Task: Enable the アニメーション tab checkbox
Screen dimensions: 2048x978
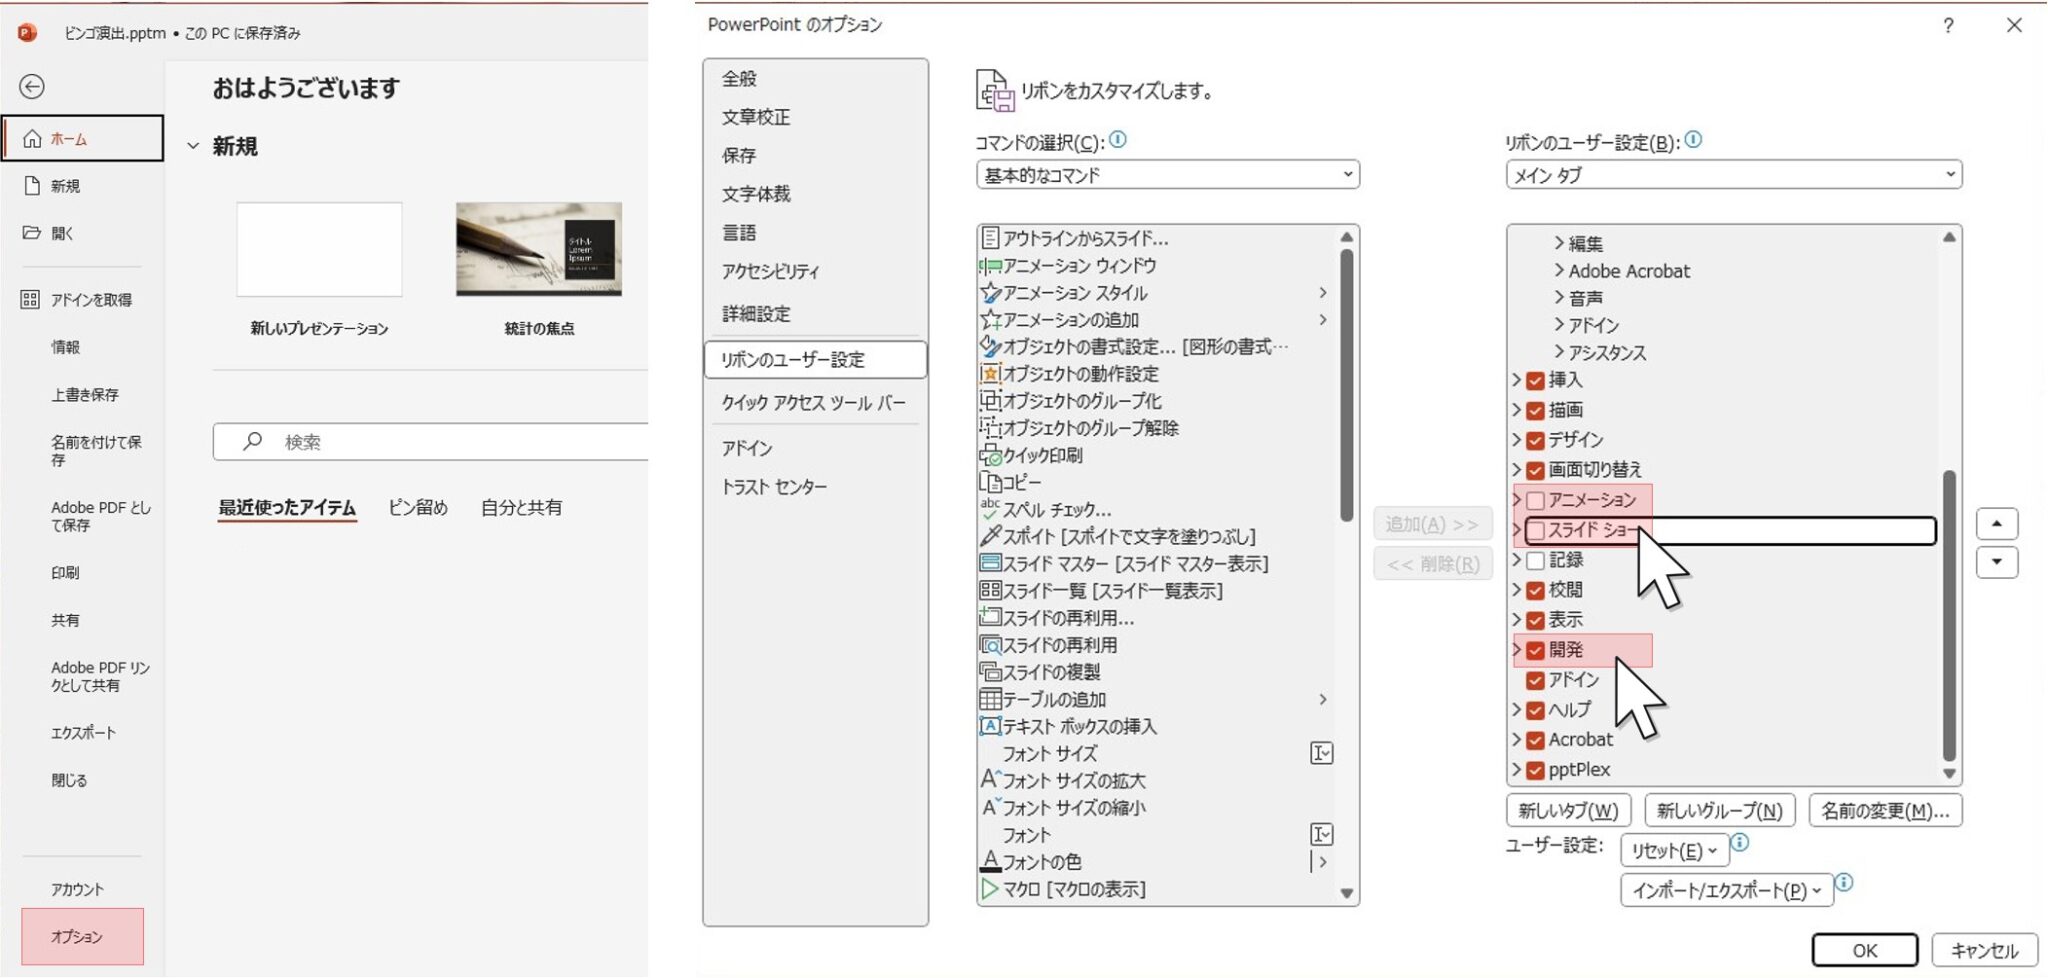Action: pos(1536,500)
